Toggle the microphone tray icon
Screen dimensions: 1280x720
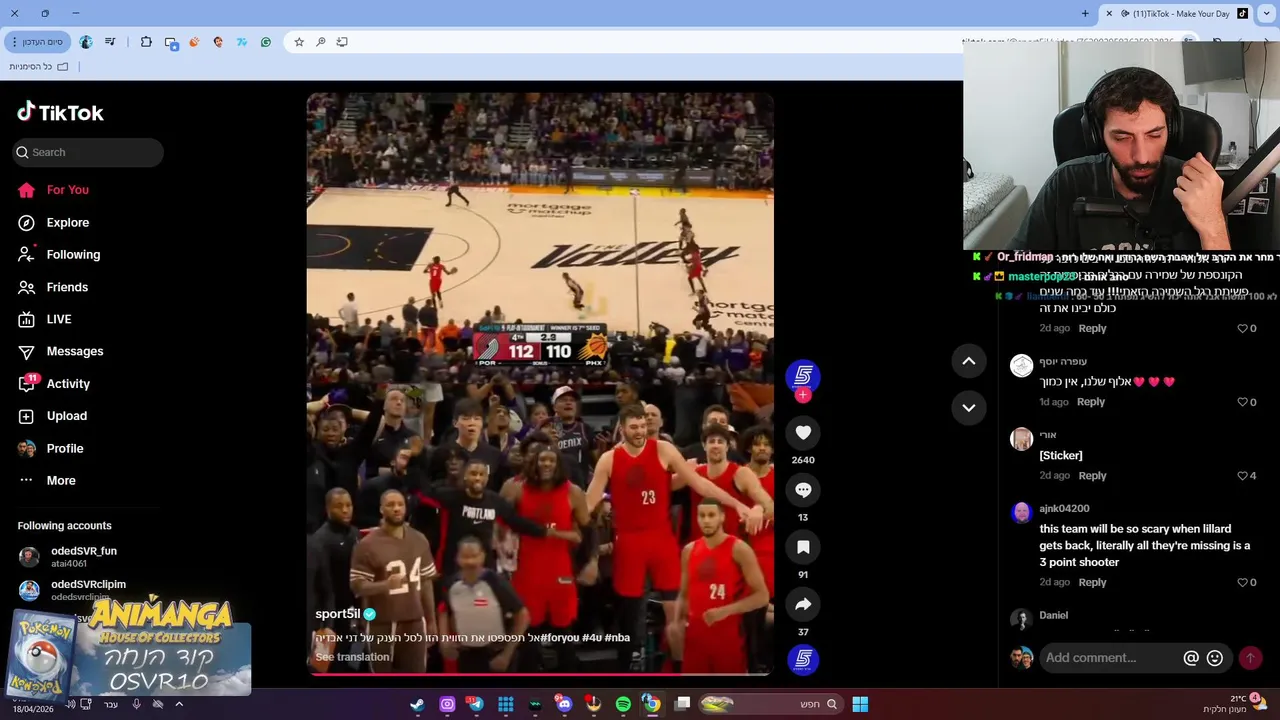136,704
